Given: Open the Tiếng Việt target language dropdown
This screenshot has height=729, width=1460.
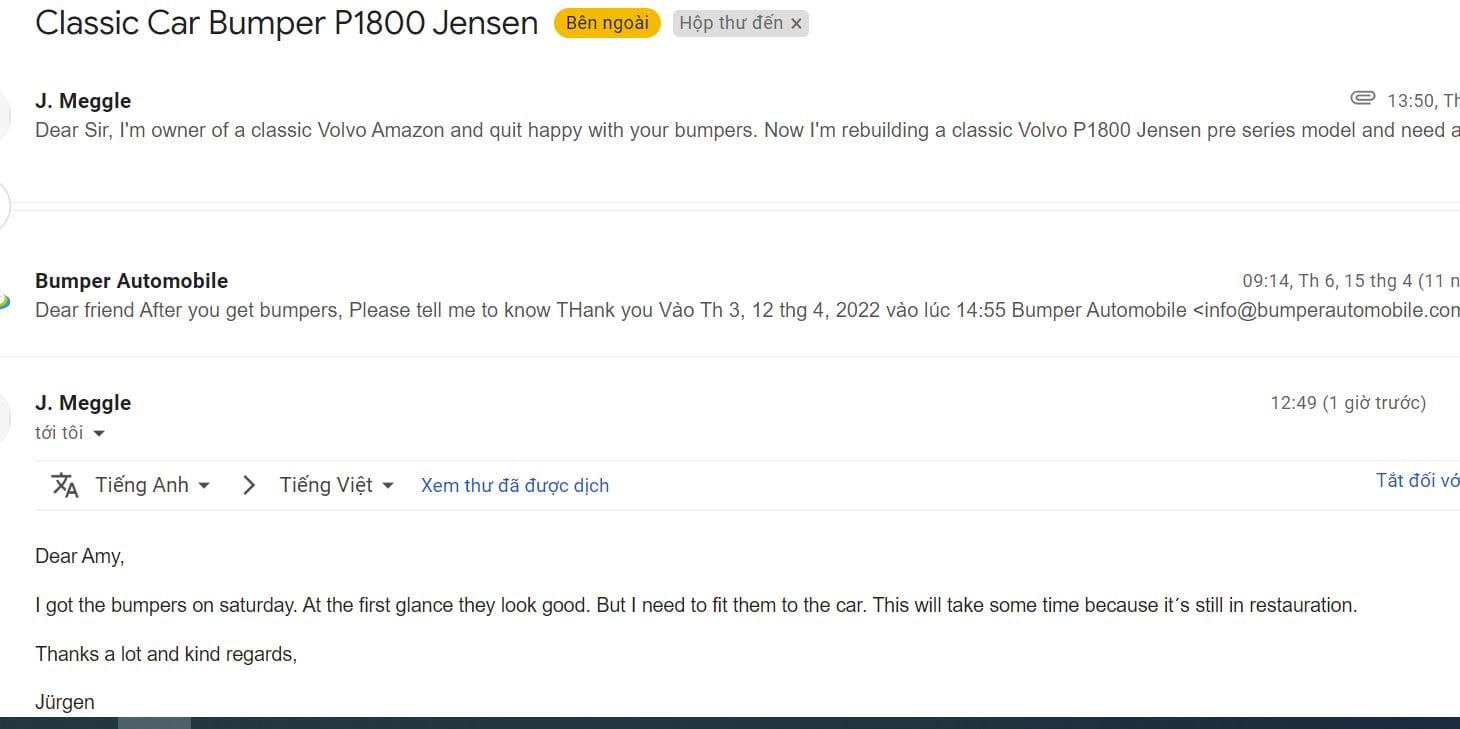Looking at the screenshot, I should coord(336,485).
